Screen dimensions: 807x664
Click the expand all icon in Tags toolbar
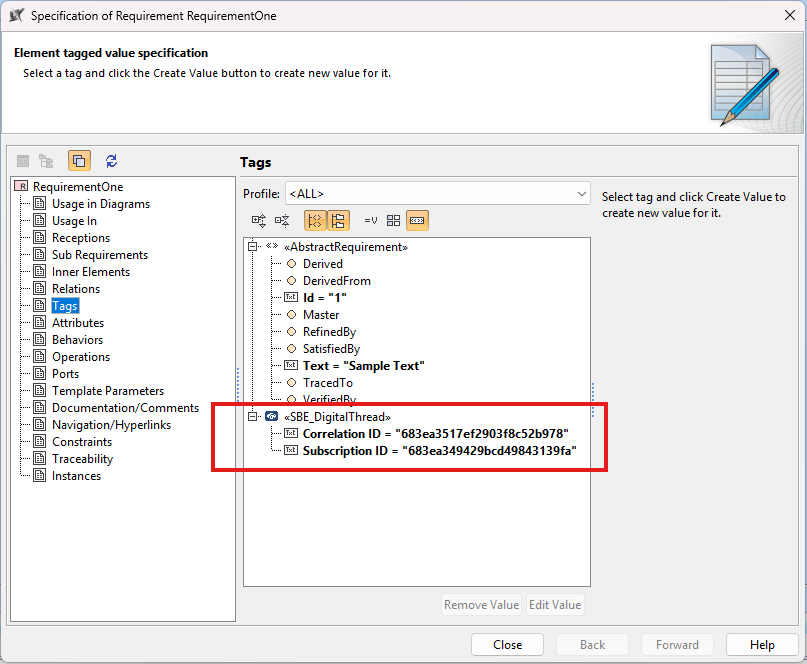coord(259,220)
